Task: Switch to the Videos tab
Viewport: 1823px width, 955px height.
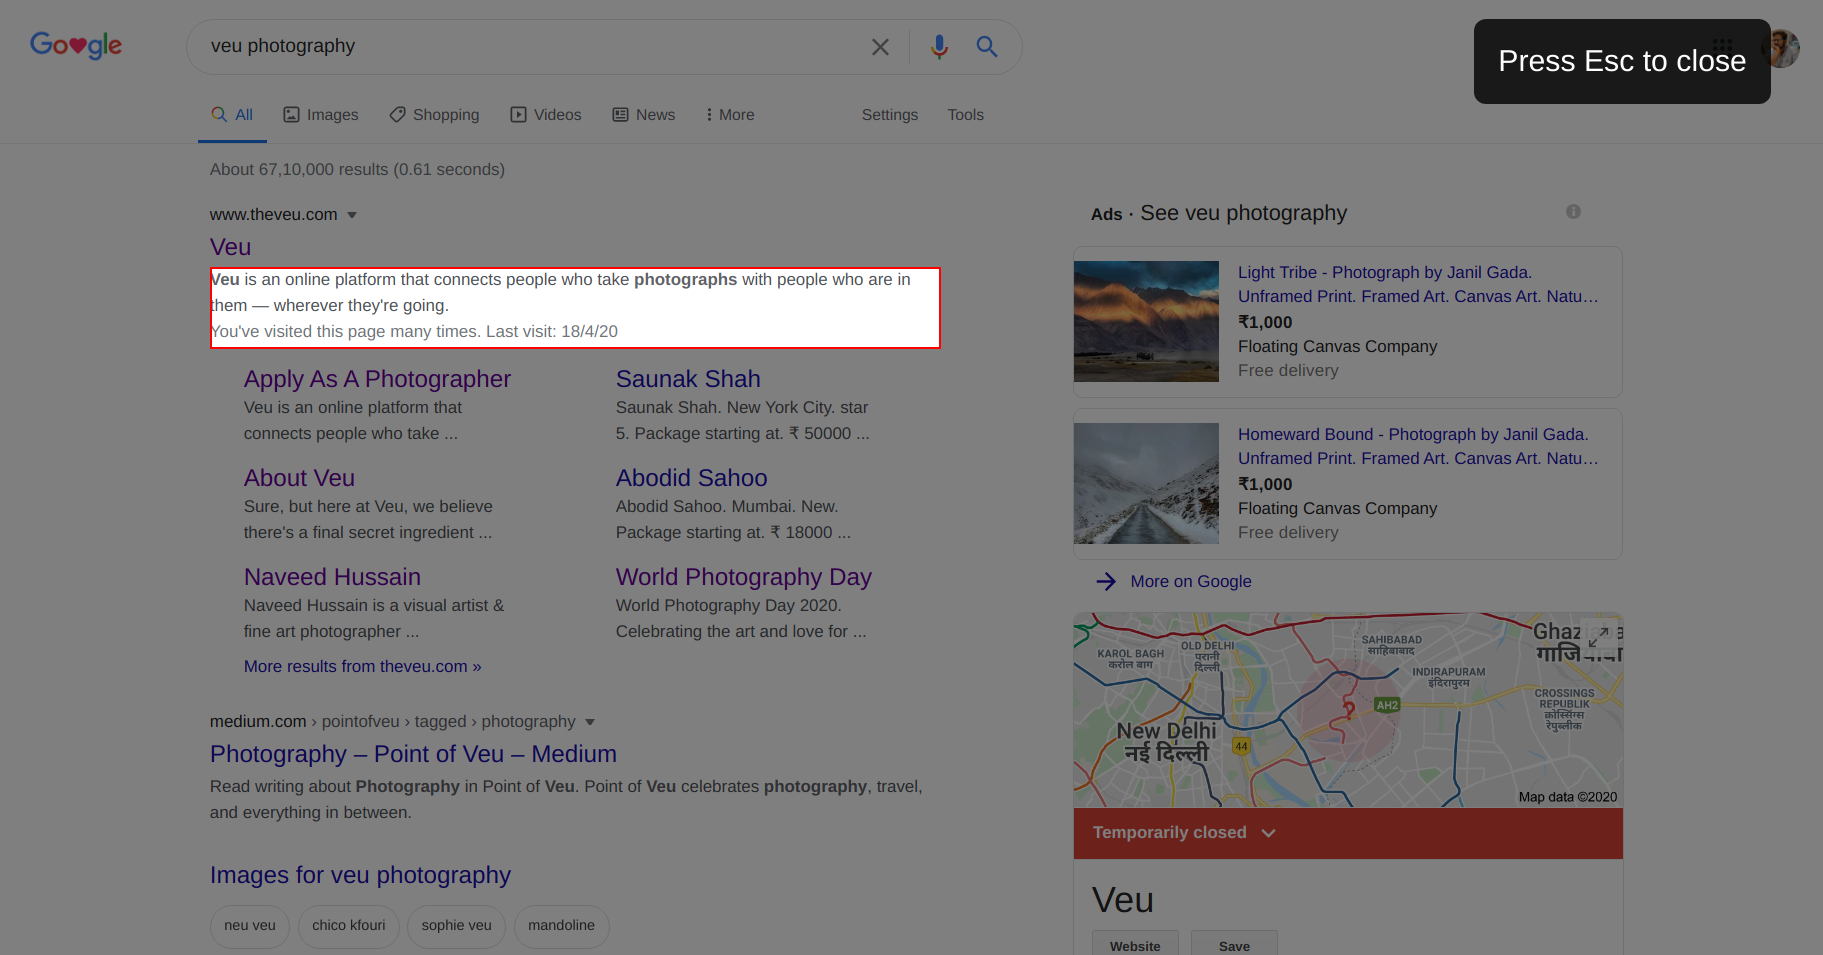Action: point(546,115)
